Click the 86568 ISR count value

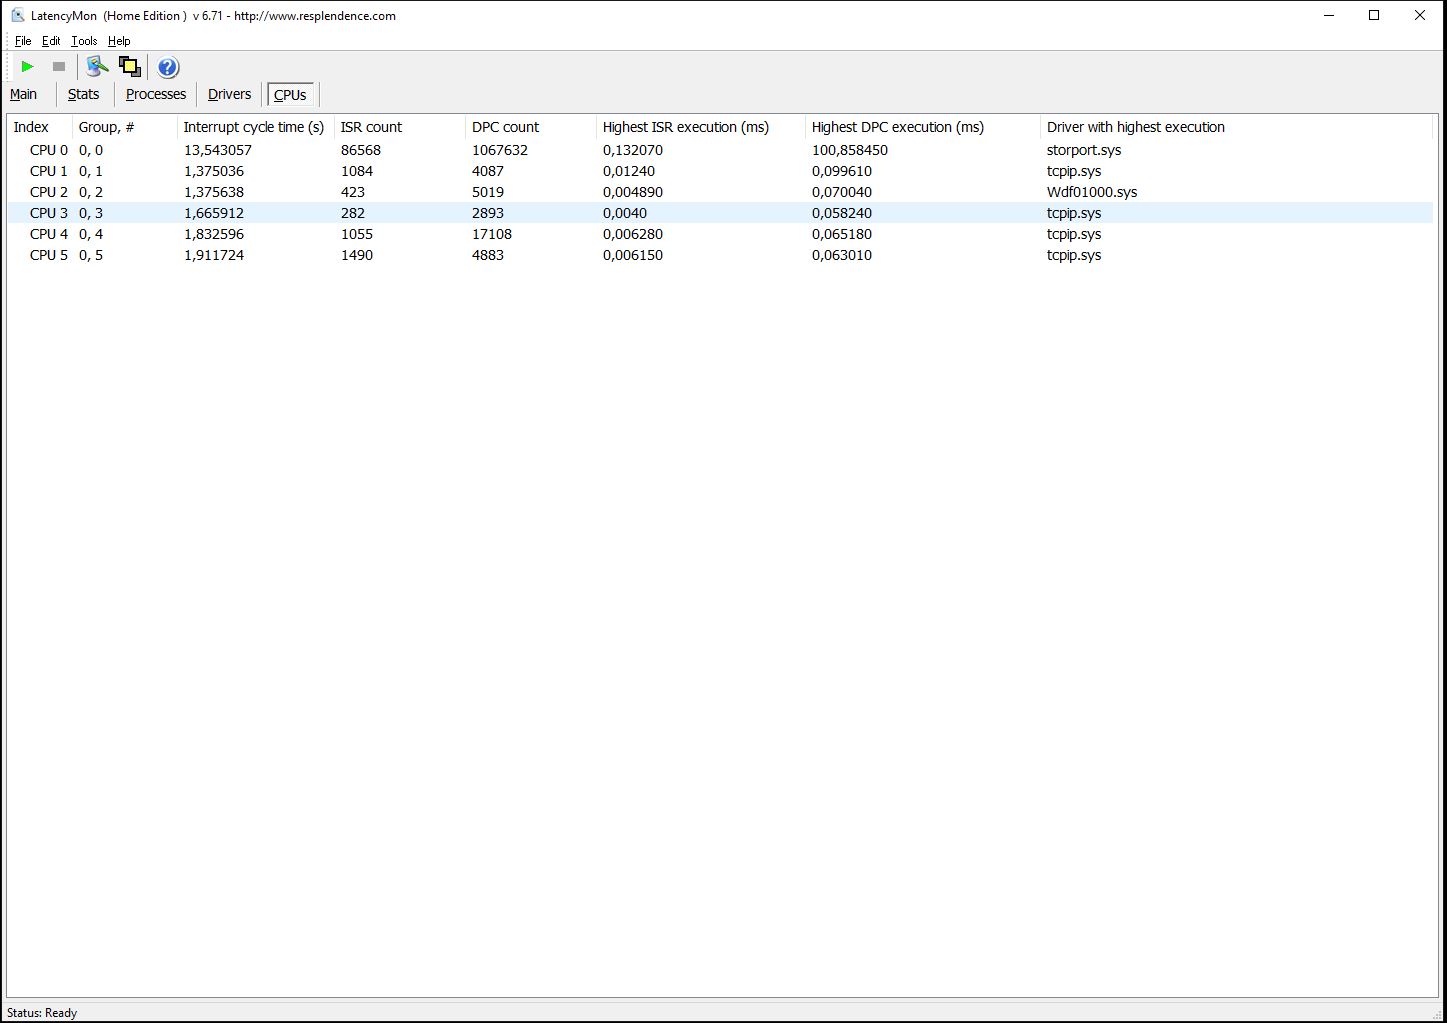(361, 150)
